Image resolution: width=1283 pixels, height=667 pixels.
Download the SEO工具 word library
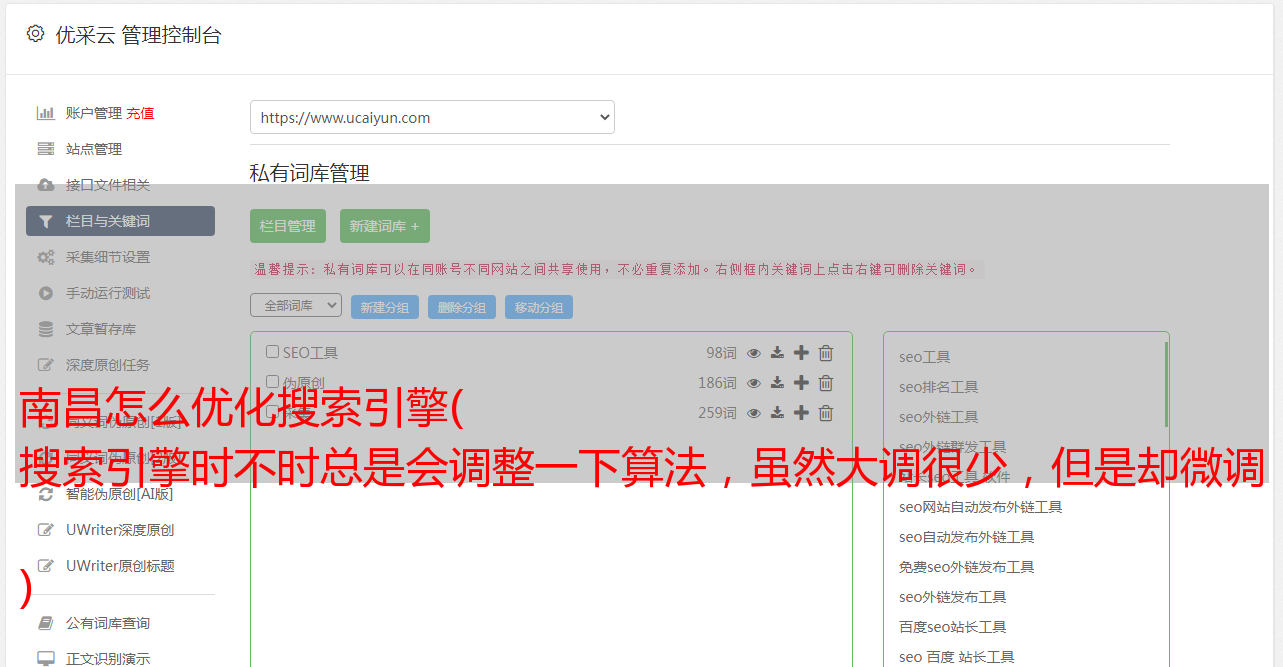coord(777,353)
